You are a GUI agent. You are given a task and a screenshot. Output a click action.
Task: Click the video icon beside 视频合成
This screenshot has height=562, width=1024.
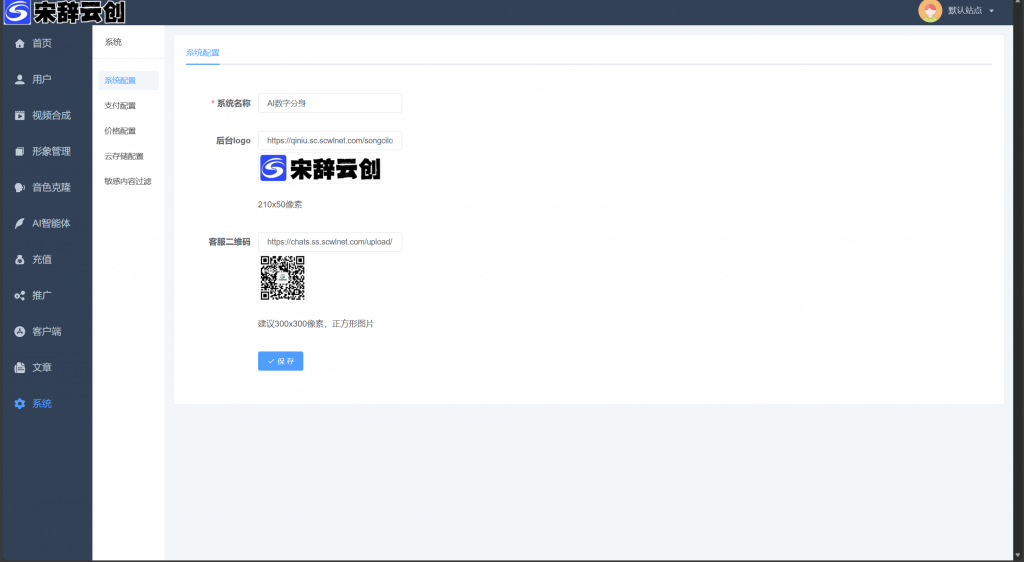[x=20, y=116]
